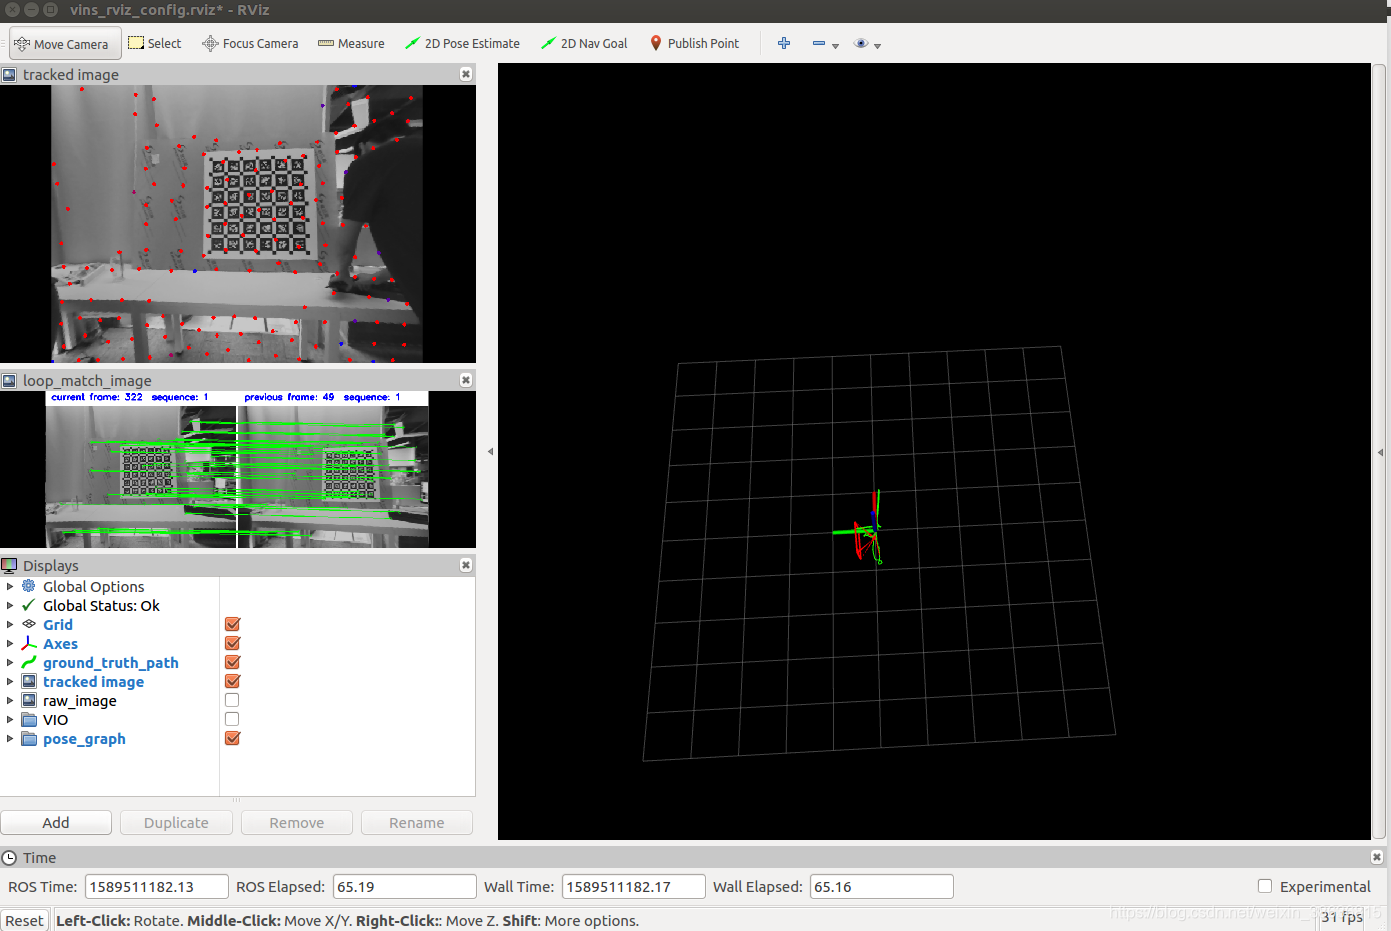Click the VIO folder icon
Image resolution: width=1391 pixels, height=931 pixels.
tap(29, 720)
